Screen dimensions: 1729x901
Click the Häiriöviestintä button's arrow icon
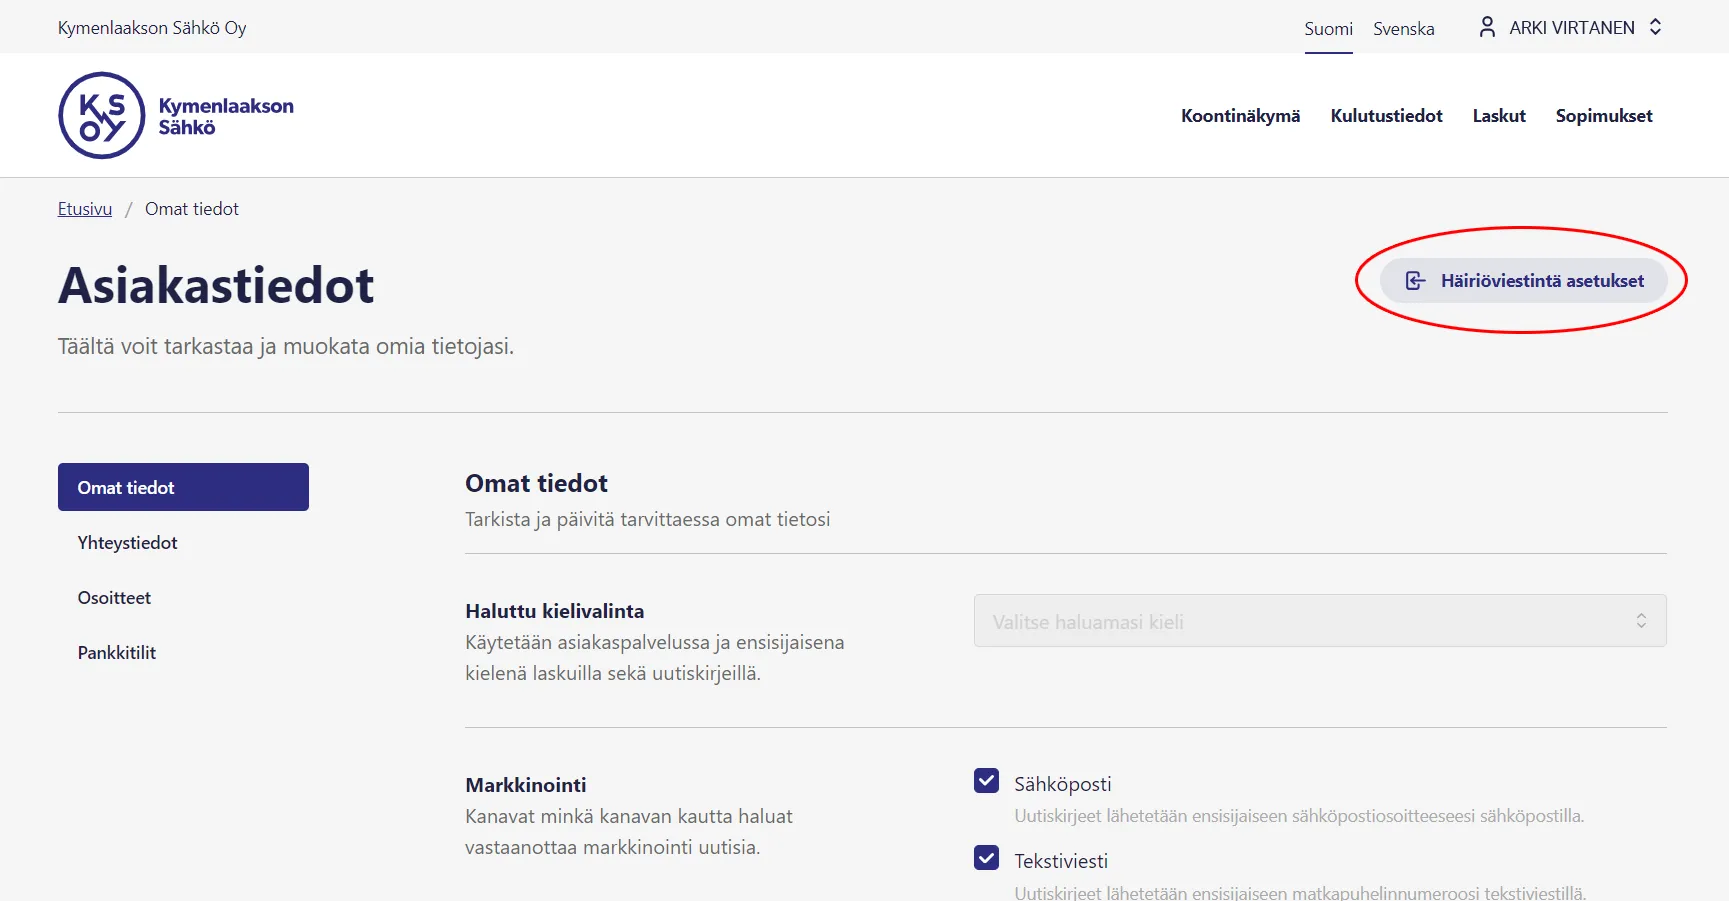click(1415, 281)
